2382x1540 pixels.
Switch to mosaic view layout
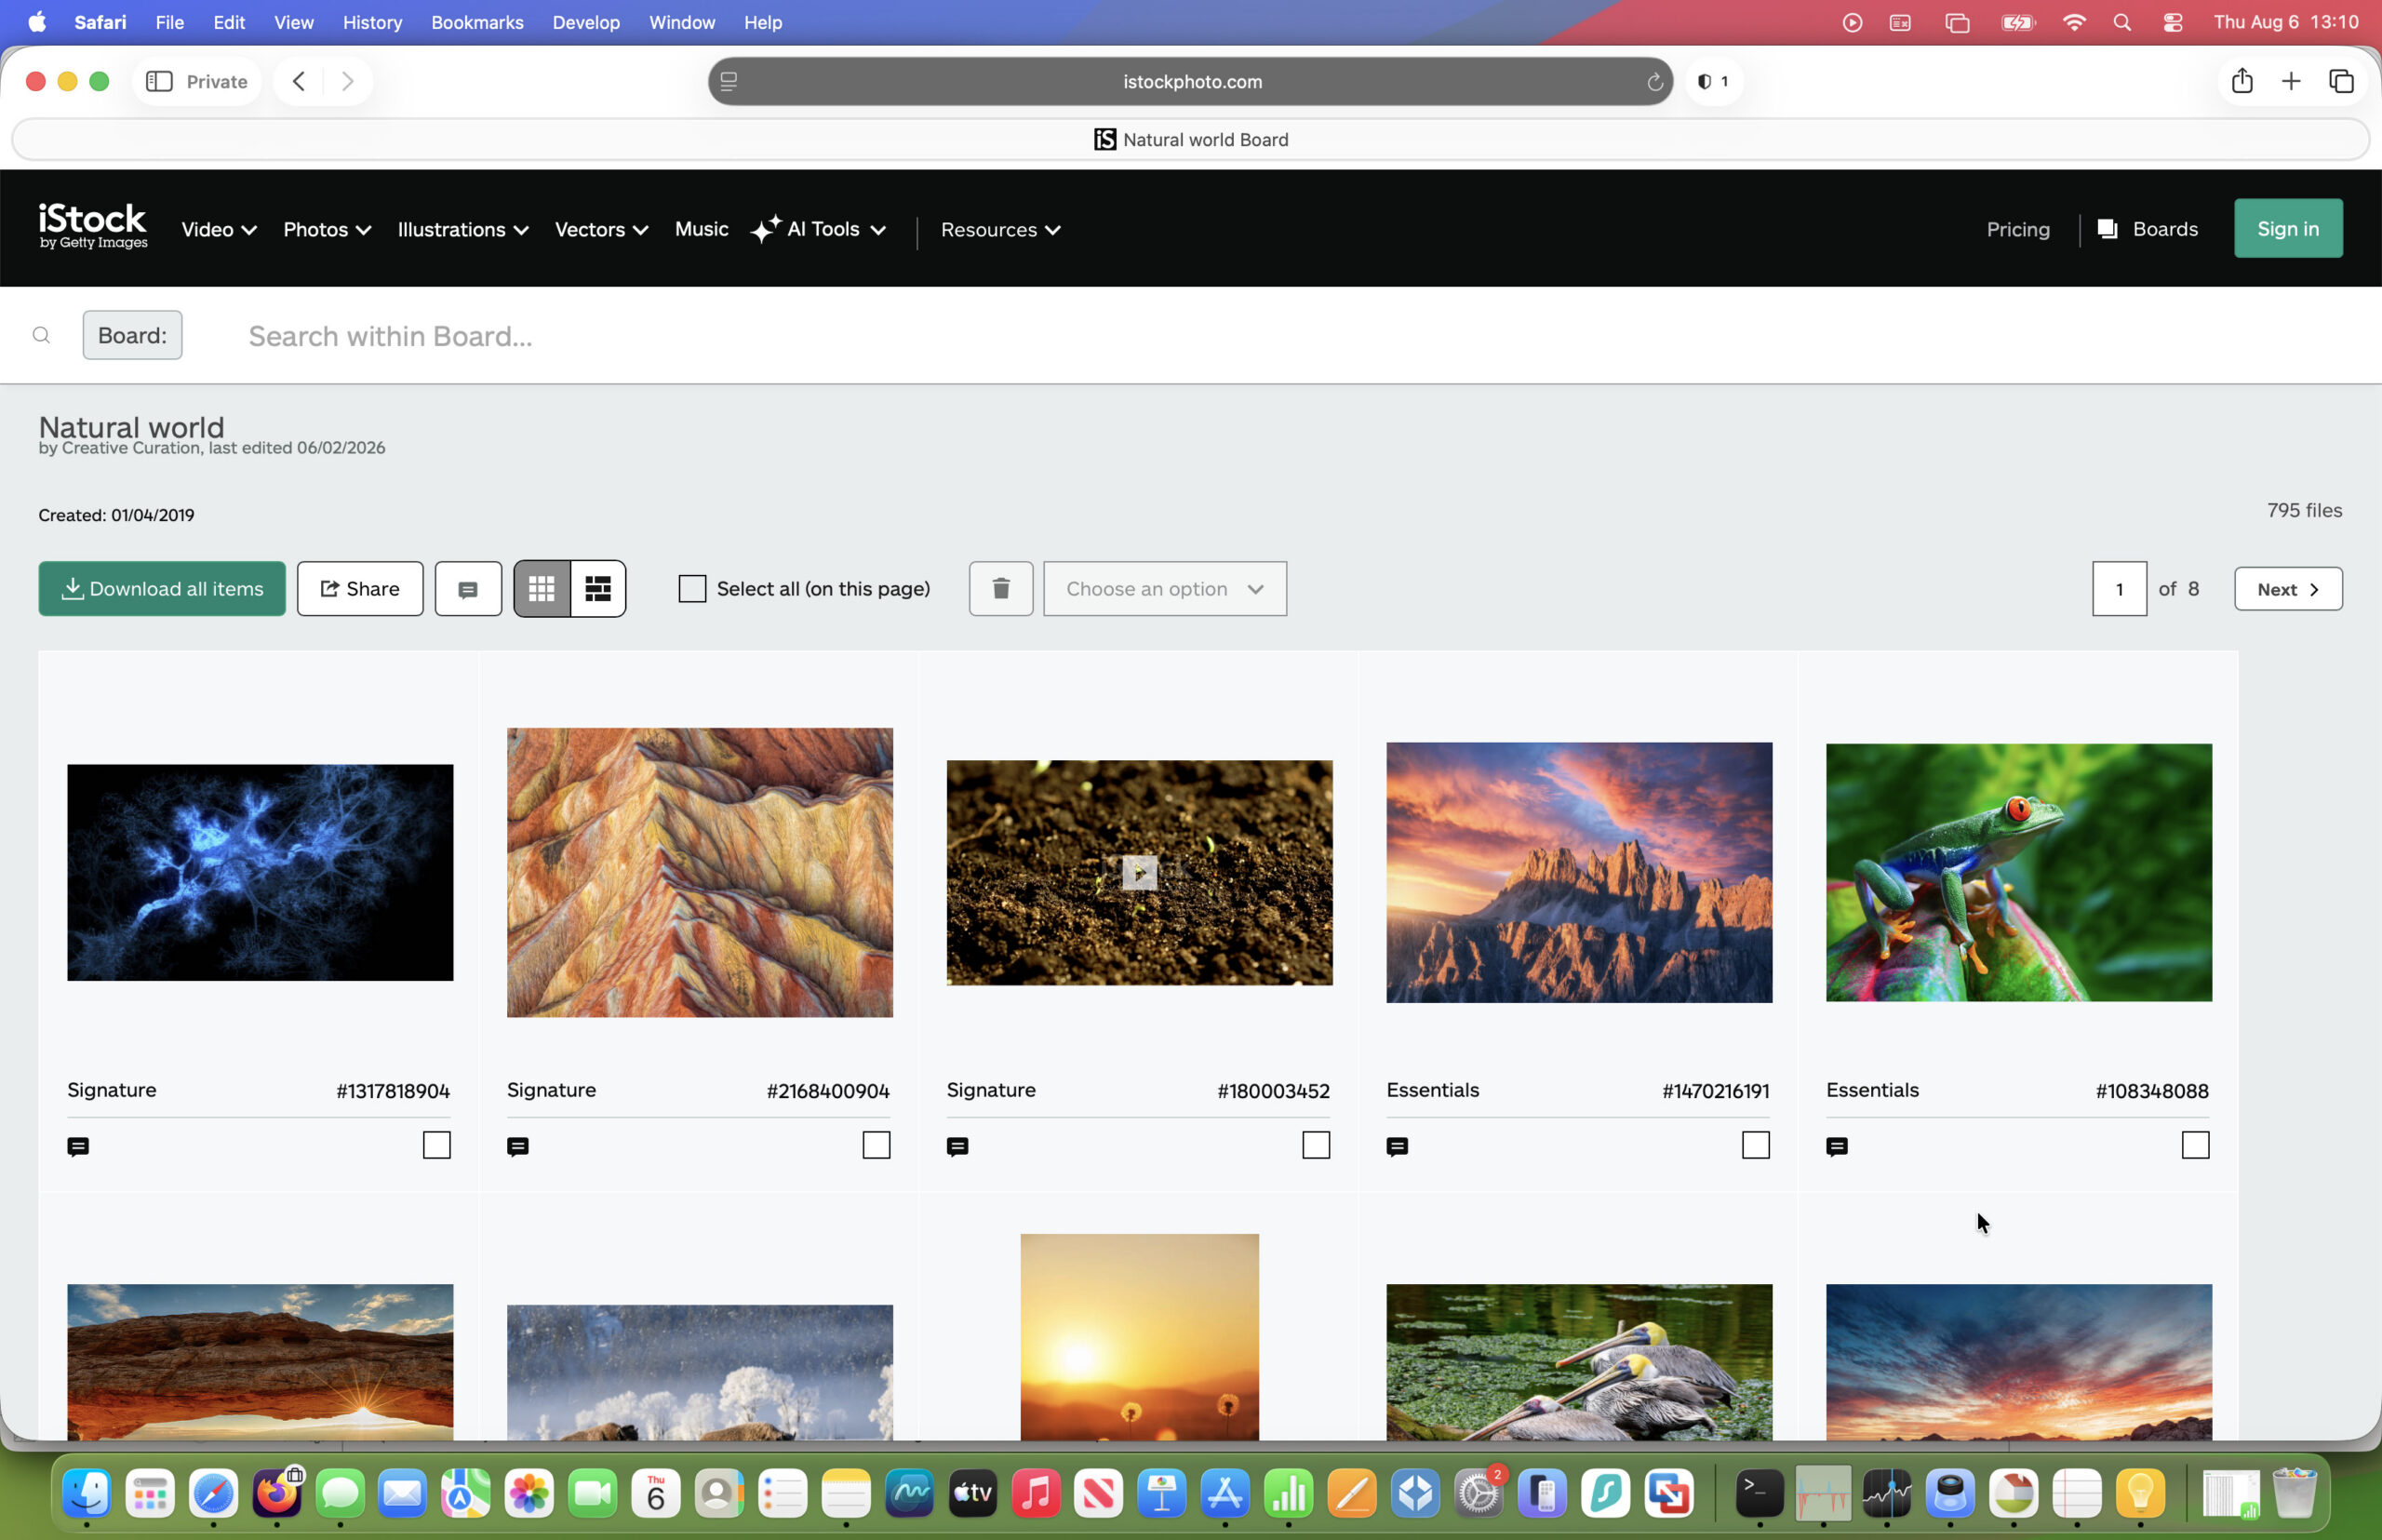(598, 589)
